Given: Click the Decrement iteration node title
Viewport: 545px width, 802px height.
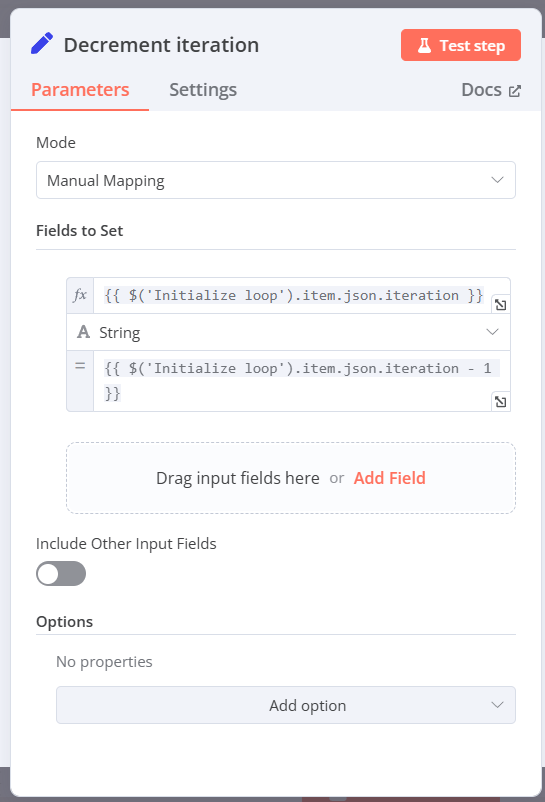Looking at the screenshot, I should [x=161, y=45].
